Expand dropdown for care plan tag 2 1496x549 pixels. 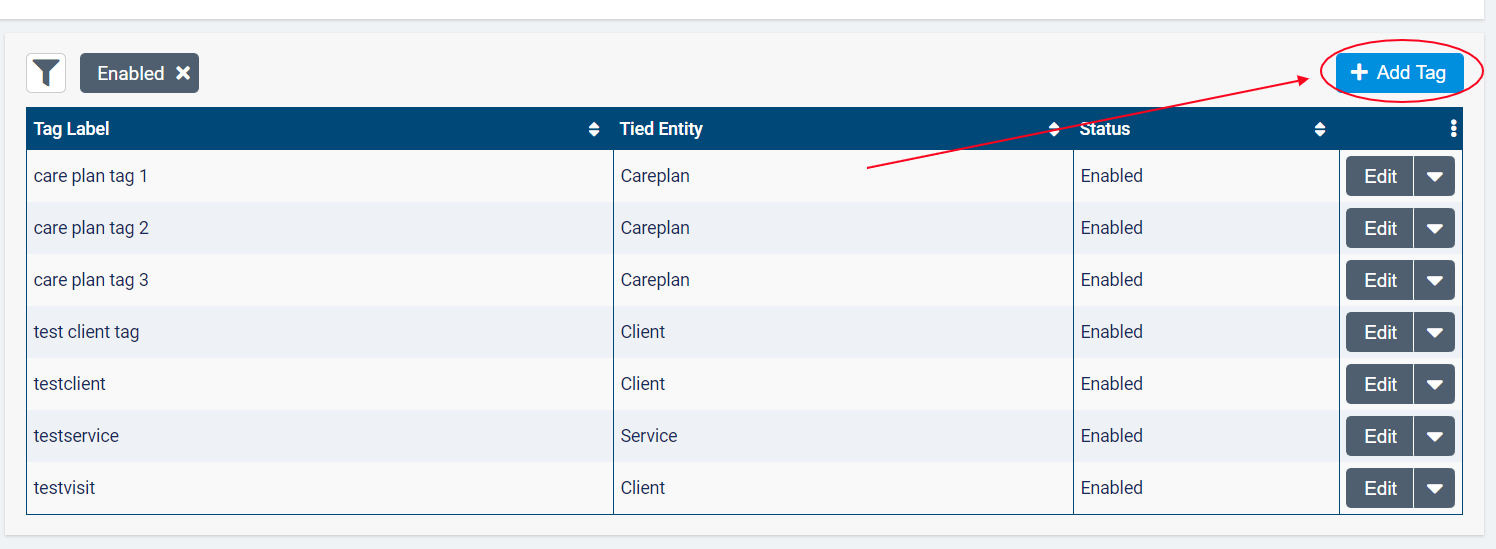click(1434, 228)
